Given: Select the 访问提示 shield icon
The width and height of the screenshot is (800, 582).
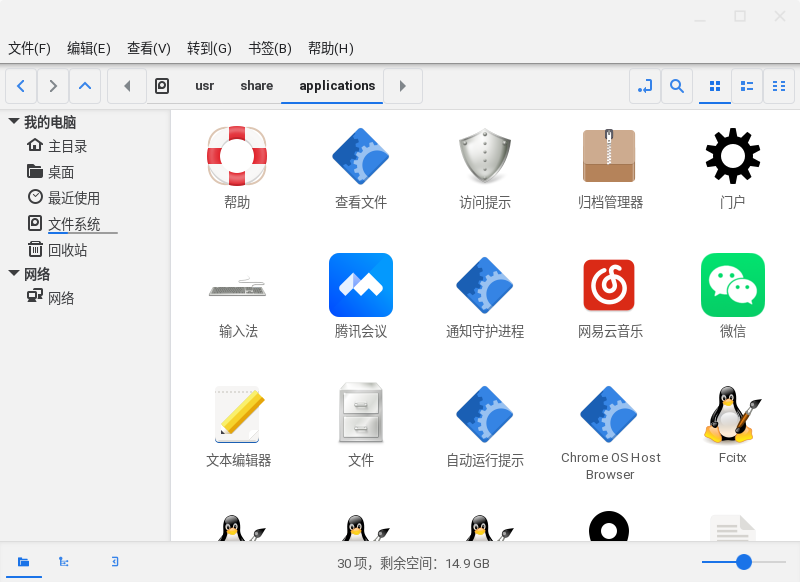Looking at the screenshot, I should pyautogui.click(x=485, y=156).
